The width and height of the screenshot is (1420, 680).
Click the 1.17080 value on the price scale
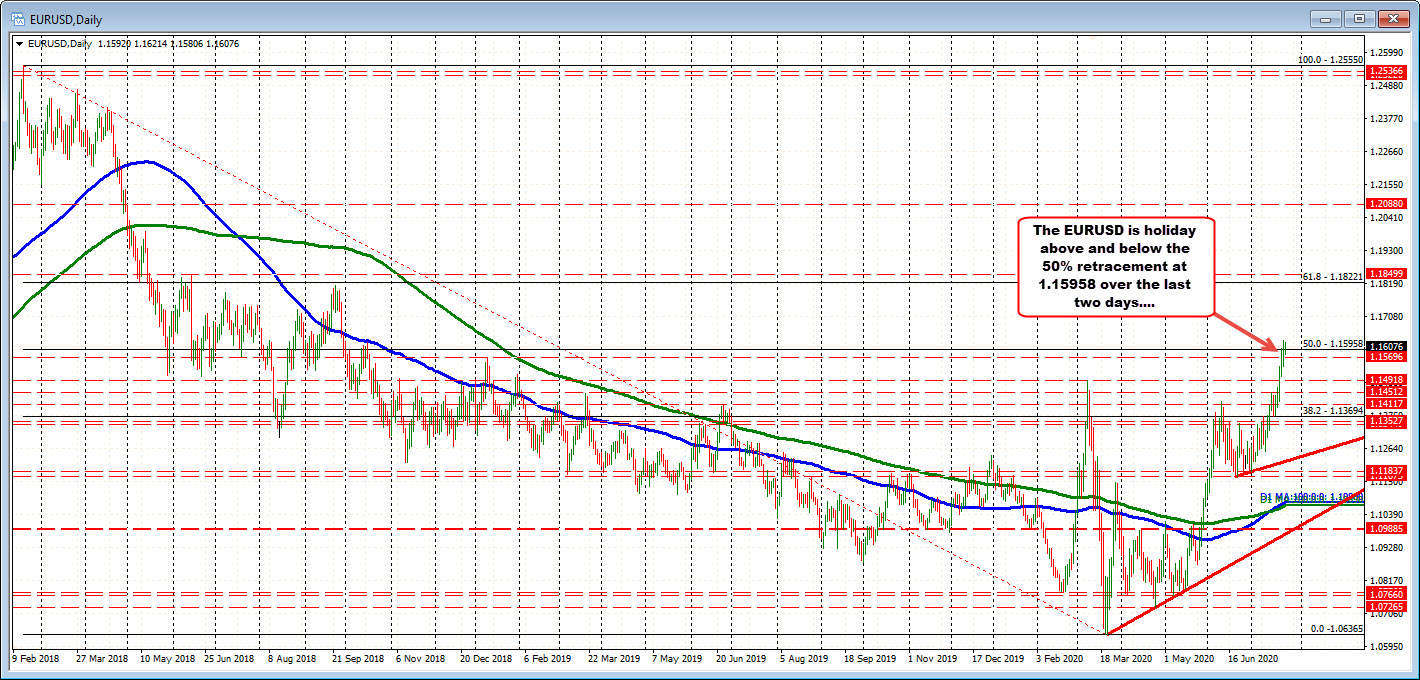[1386, 316]
